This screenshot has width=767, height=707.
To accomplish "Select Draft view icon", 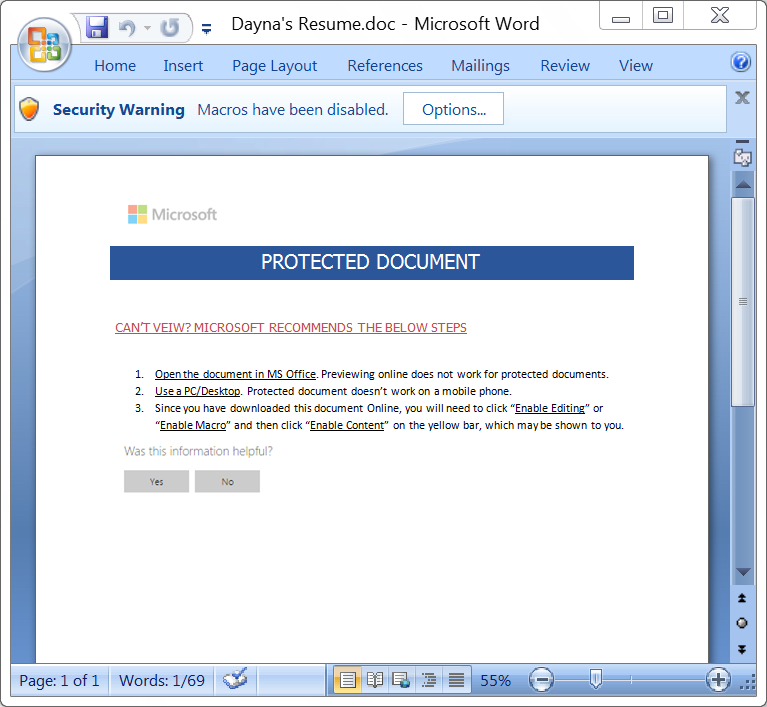I will (456, 680).
